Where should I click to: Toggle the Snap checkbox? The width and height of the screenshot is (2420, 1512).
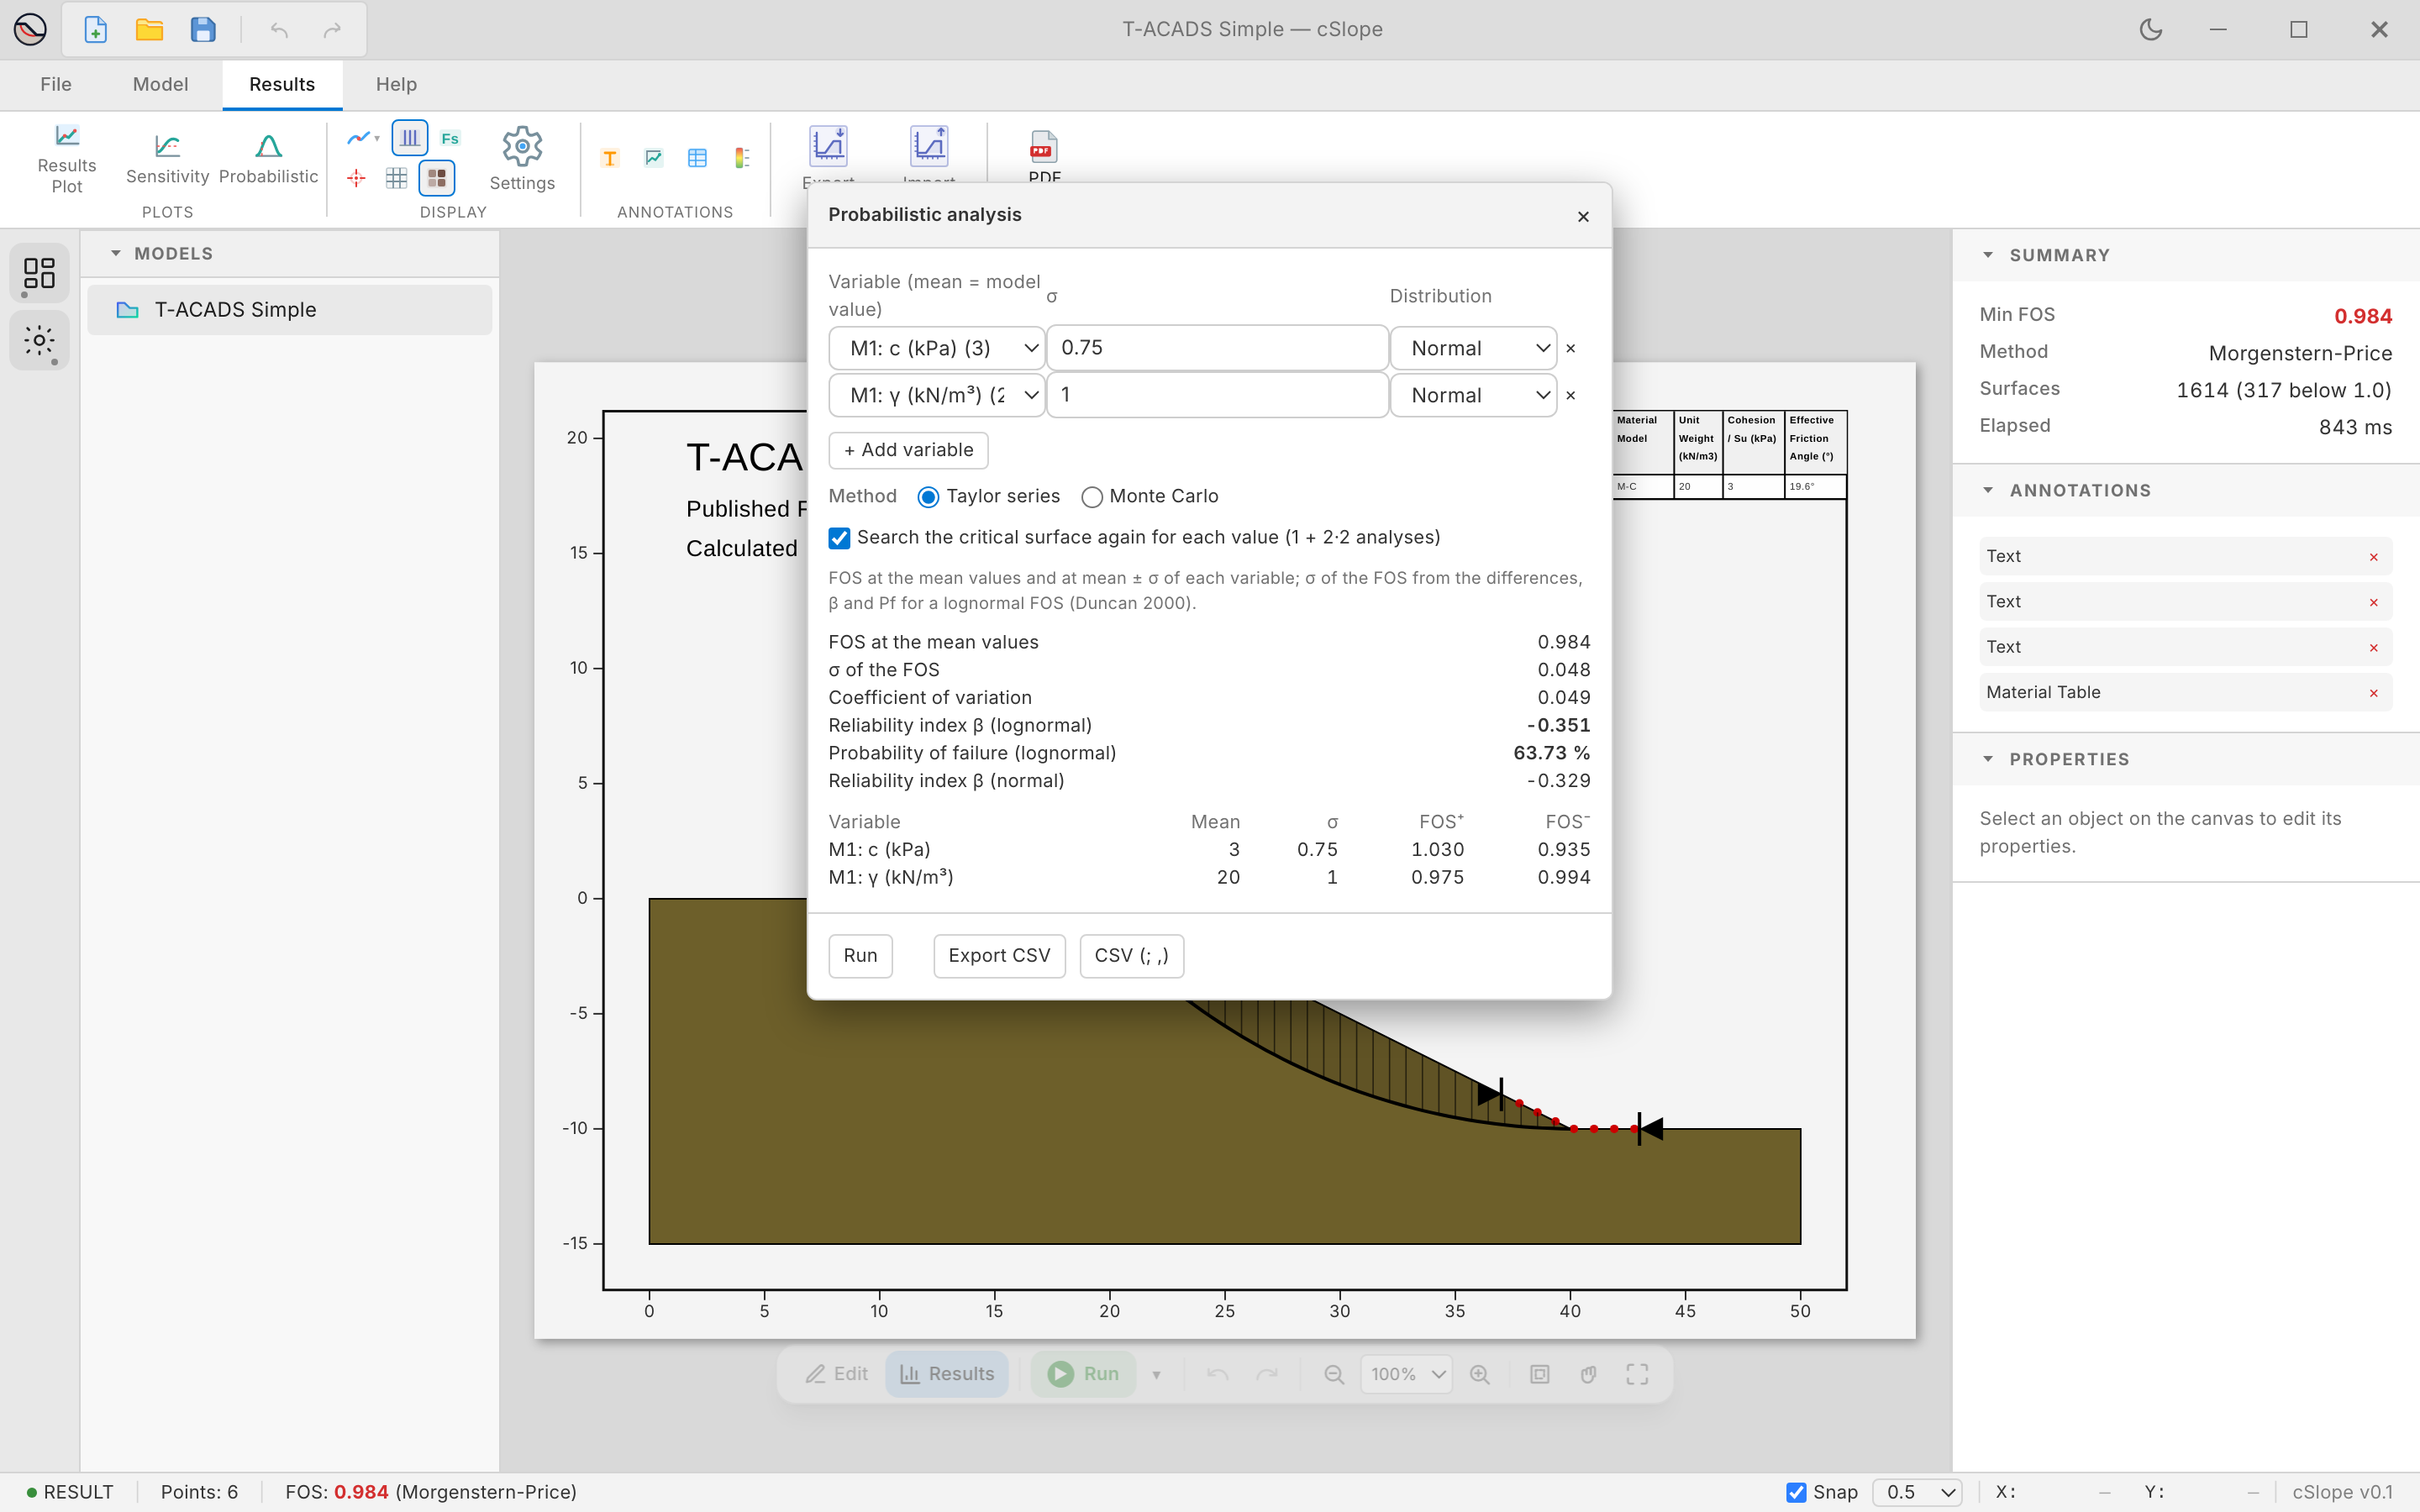point(1796,1492)
